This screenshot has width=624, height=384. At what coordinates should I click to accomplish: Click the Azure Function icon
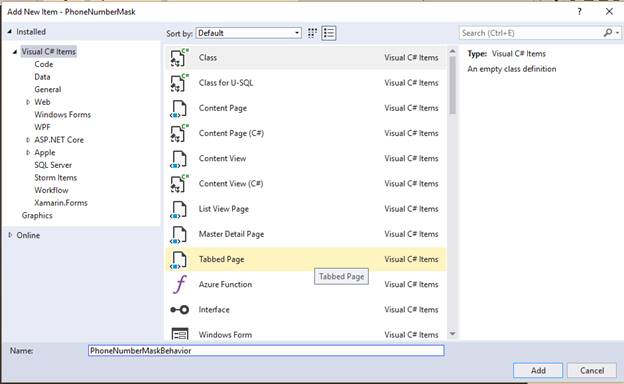pos(180,285)
